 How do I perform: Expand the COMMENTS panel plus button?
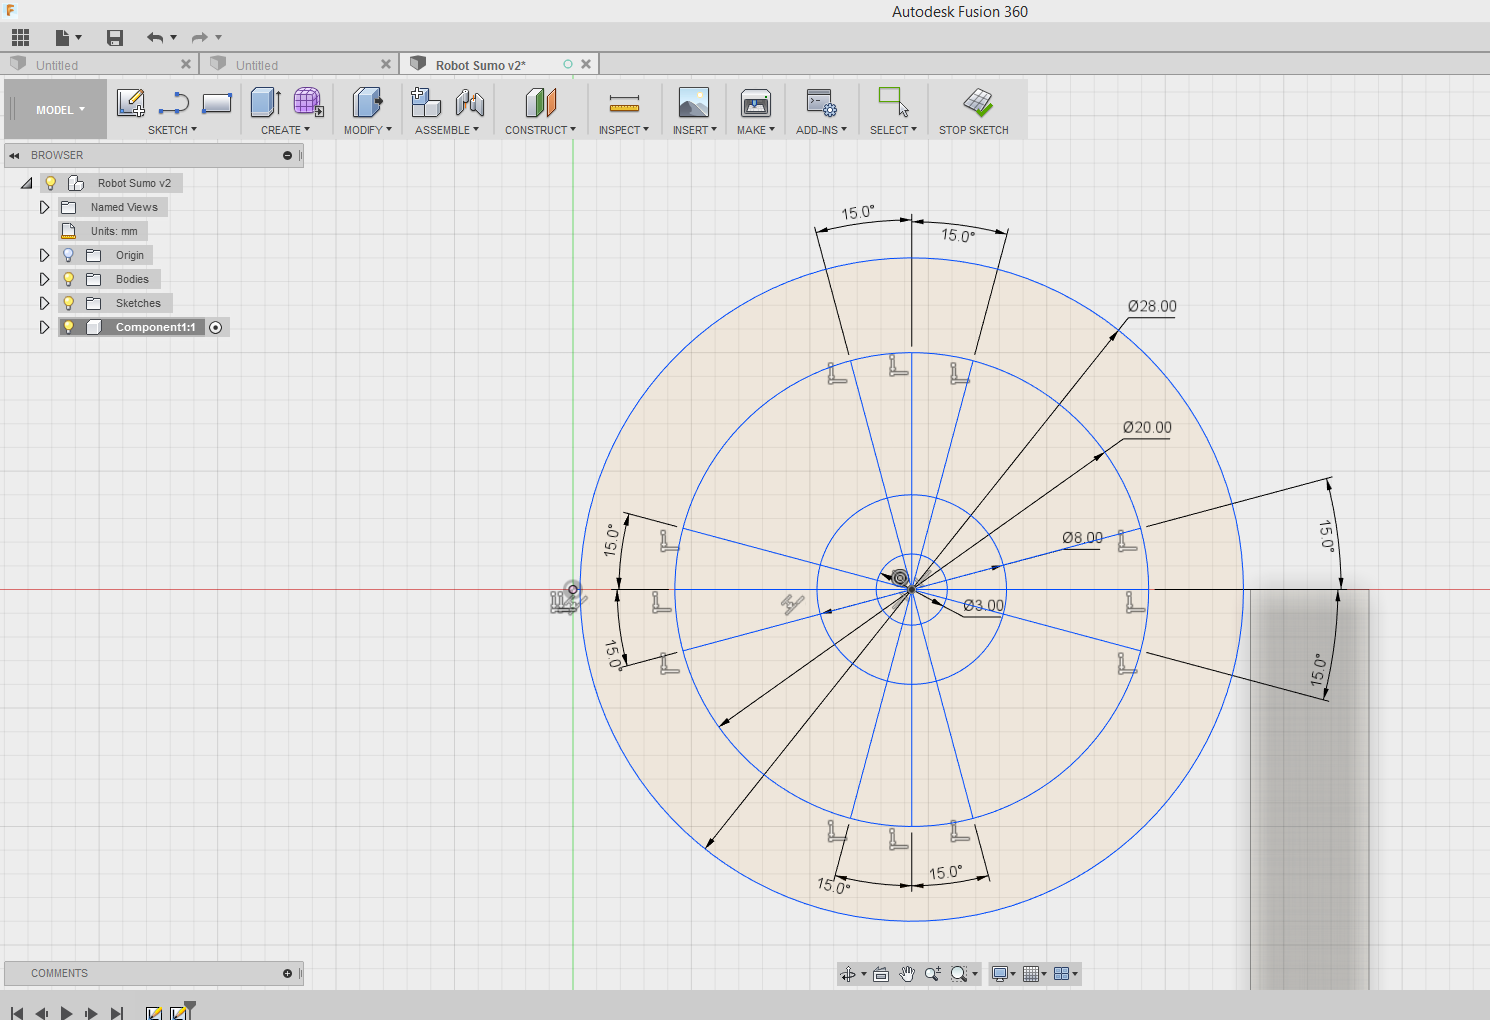click(x=287, y=973)
